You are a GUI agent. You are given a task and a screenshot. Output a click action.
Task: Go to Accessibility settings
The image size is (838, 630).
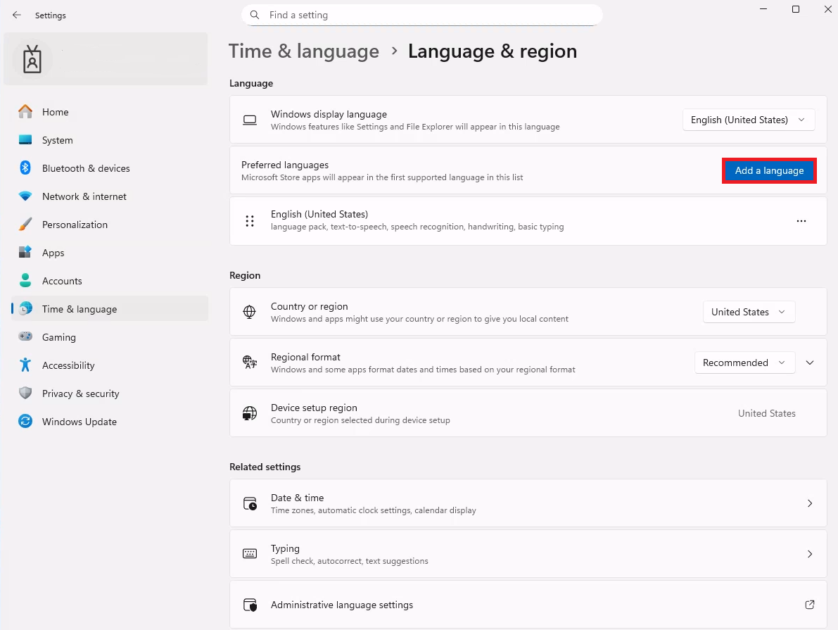(x=110, y=365)
